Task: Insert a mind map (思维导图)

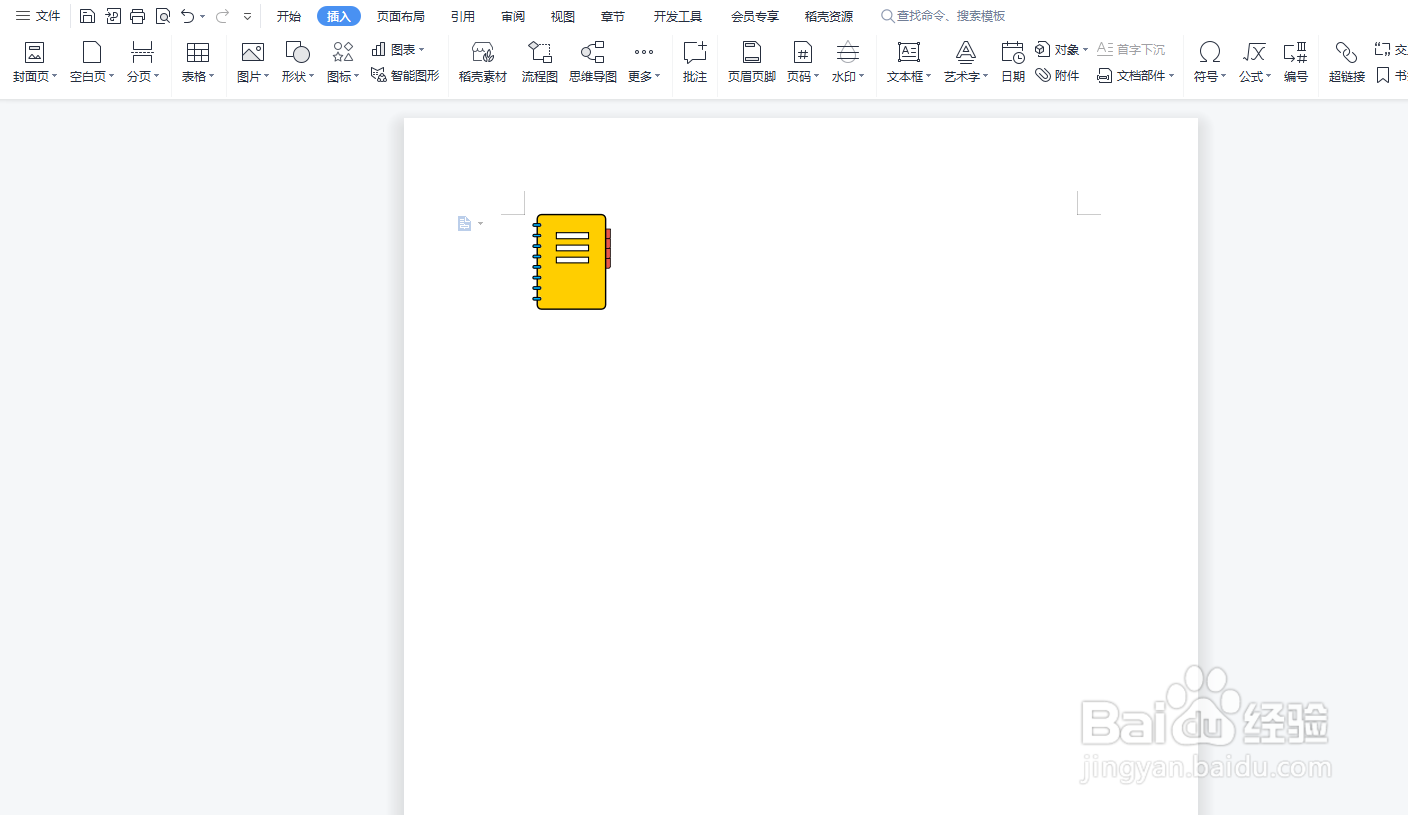Action: (x=593, y=62)
